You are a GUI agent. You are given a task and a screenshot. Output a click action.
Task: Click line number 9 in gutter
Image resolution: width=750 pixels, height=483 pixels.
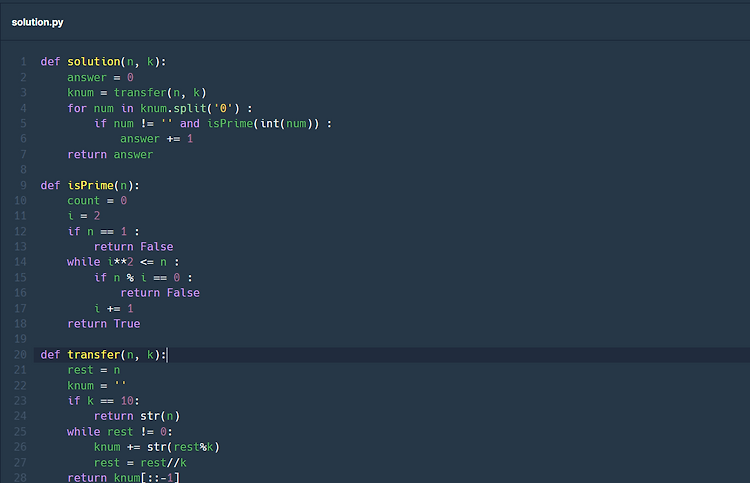click(x=23, y=185)
